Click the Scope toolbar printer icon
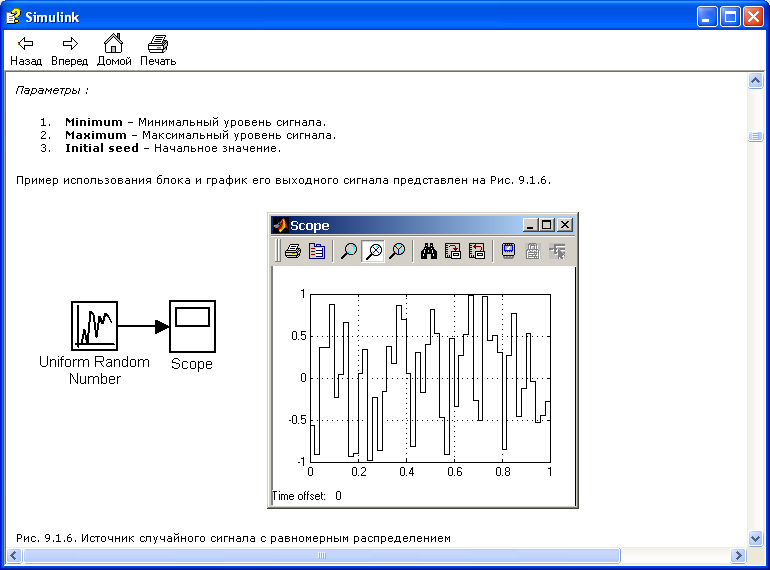 tap(293, 251)
